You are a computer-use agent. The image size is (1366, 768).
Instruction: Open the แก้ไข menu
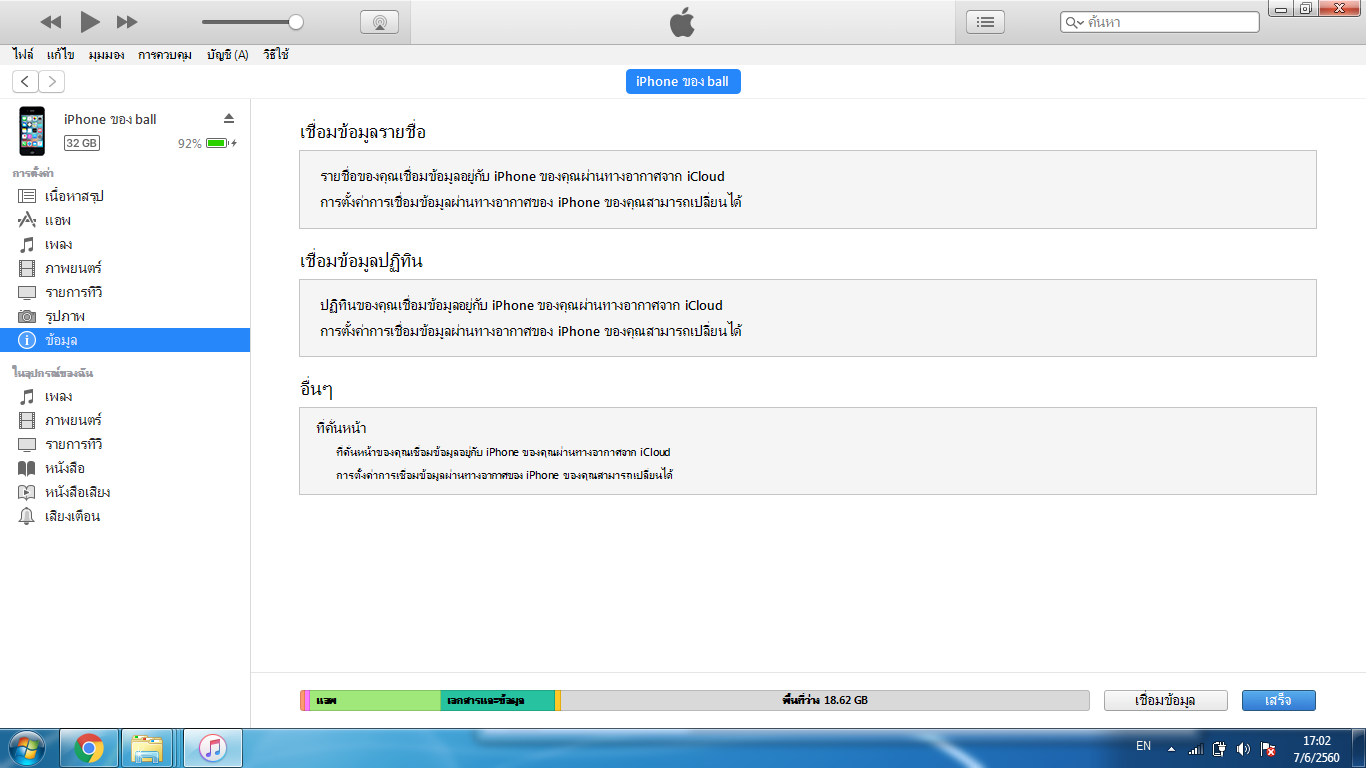61,55
